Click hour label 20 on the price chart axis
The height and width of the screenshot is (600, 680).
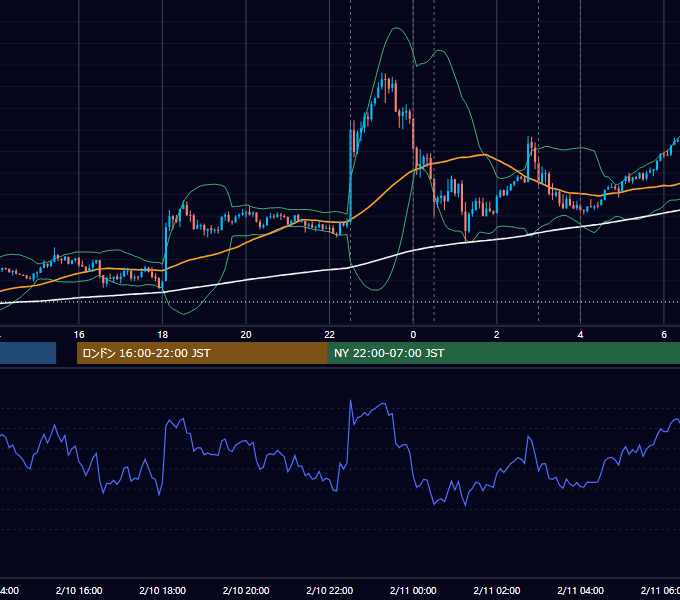click(x=246, y=335)
